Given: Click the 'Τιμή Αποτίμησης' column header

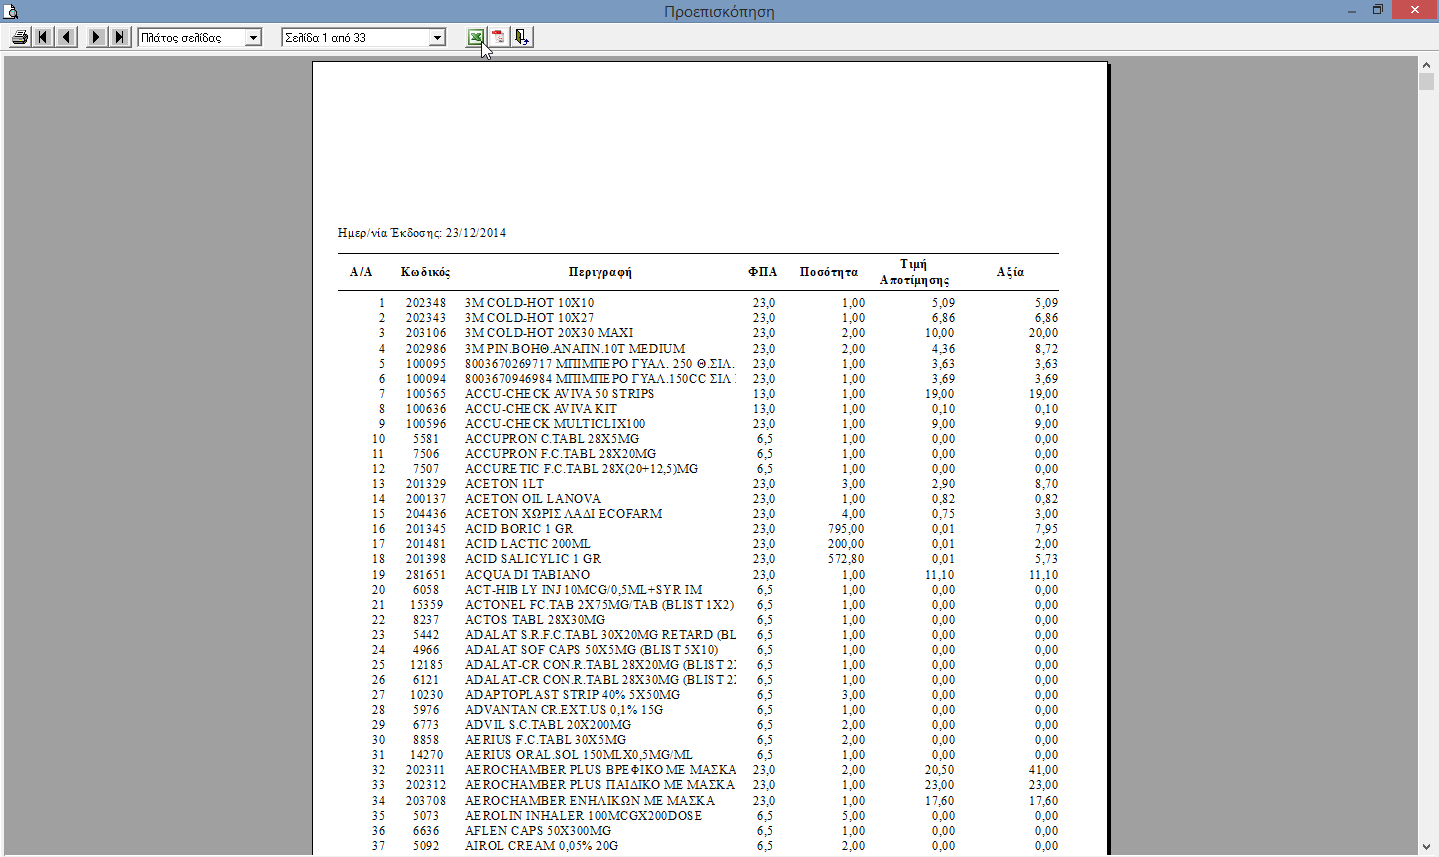Looking at the screenshot, I should click(x=914, y=272).
